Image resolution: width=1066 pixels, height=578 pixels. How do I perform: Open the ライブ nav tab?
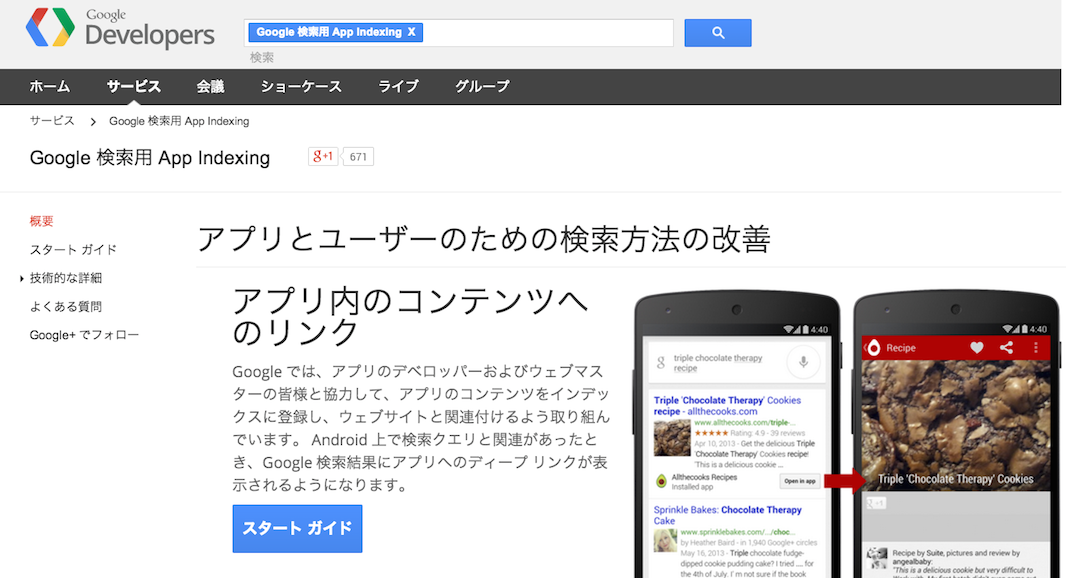pos(398,86)
